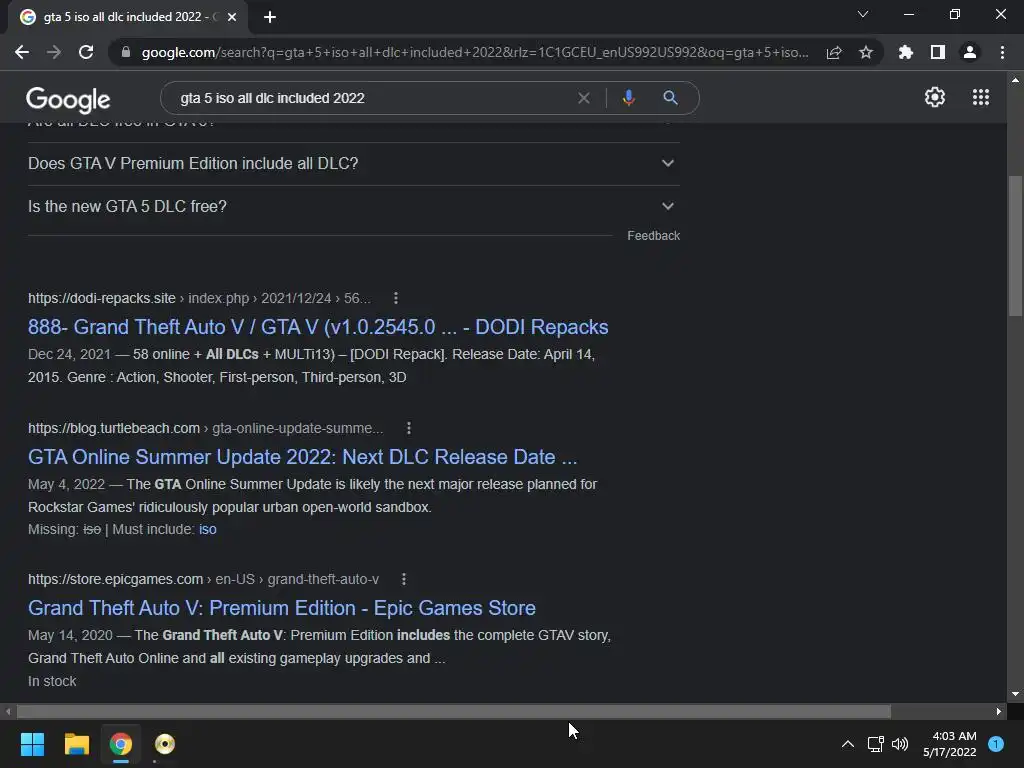
Task: Open the disc app in taskbar
Action: 165,744
